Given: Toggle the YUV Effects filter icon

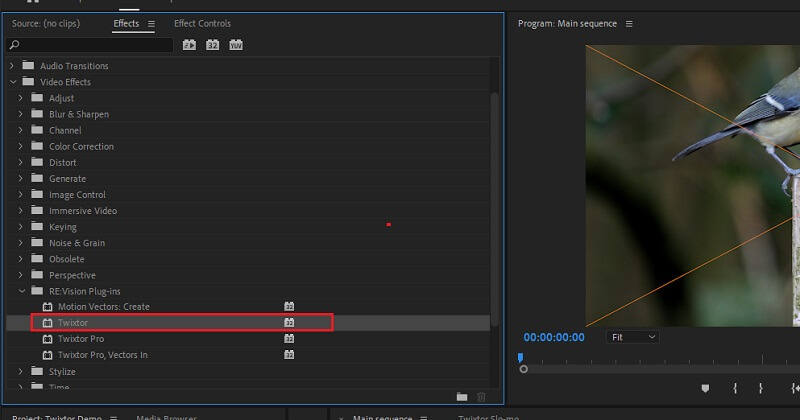Looking at the screenshot, I should point(236,45).
